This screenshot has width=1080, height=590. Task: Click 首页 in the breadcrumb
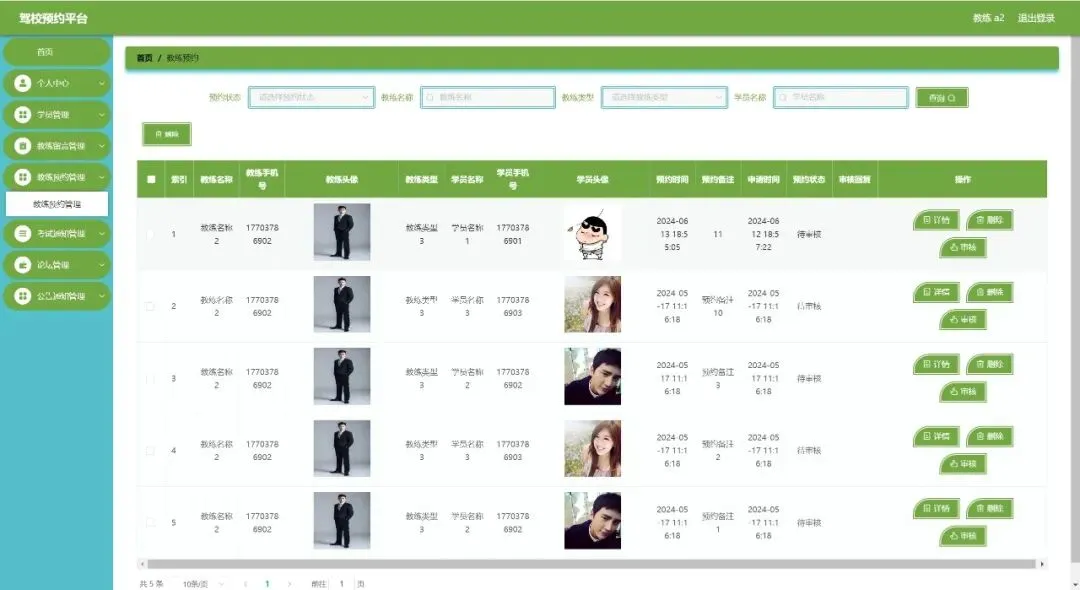tap(145, 59)
